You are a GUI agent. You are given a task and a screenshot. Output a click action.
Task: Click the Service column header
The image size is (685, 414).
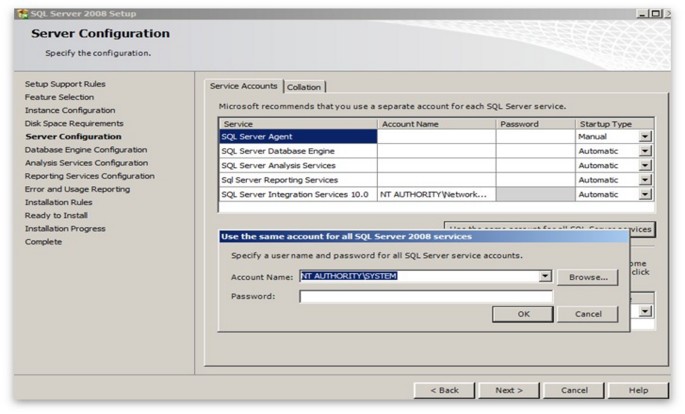[298, 124]
